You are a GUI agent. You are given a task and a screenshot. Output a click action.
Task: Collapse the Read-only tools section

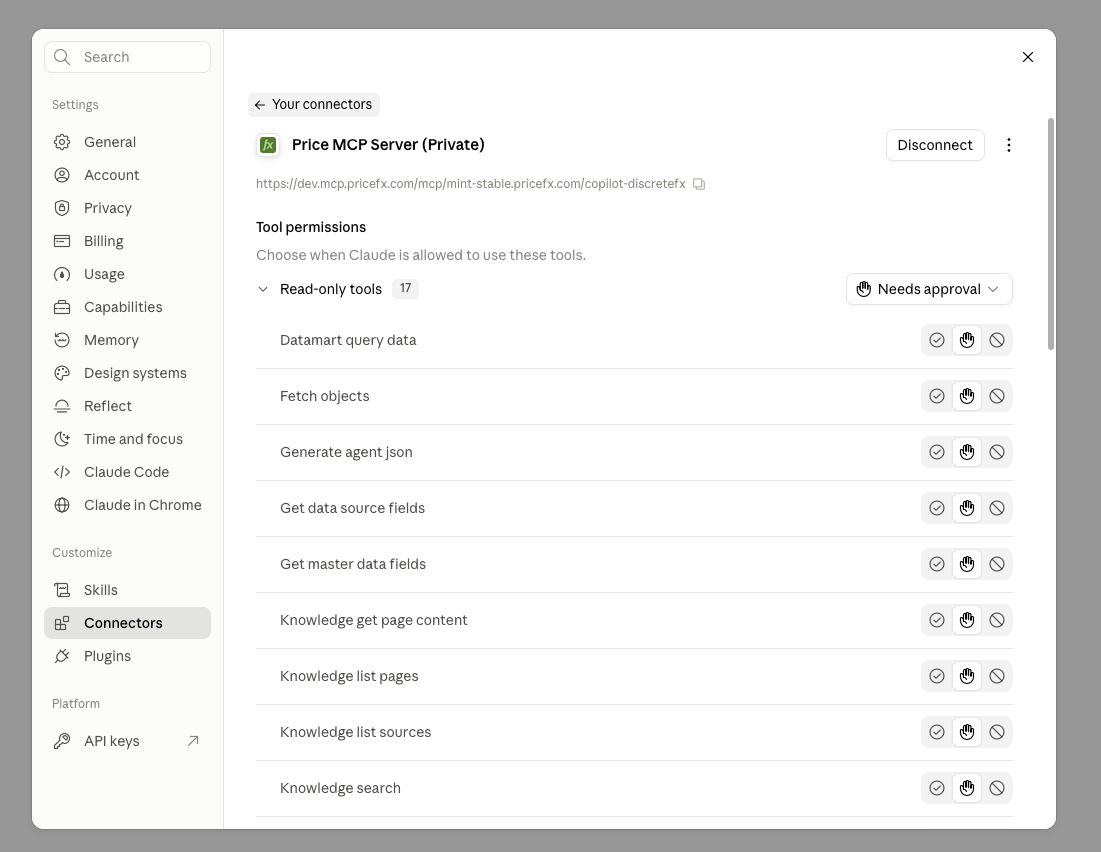coord(263,289)
